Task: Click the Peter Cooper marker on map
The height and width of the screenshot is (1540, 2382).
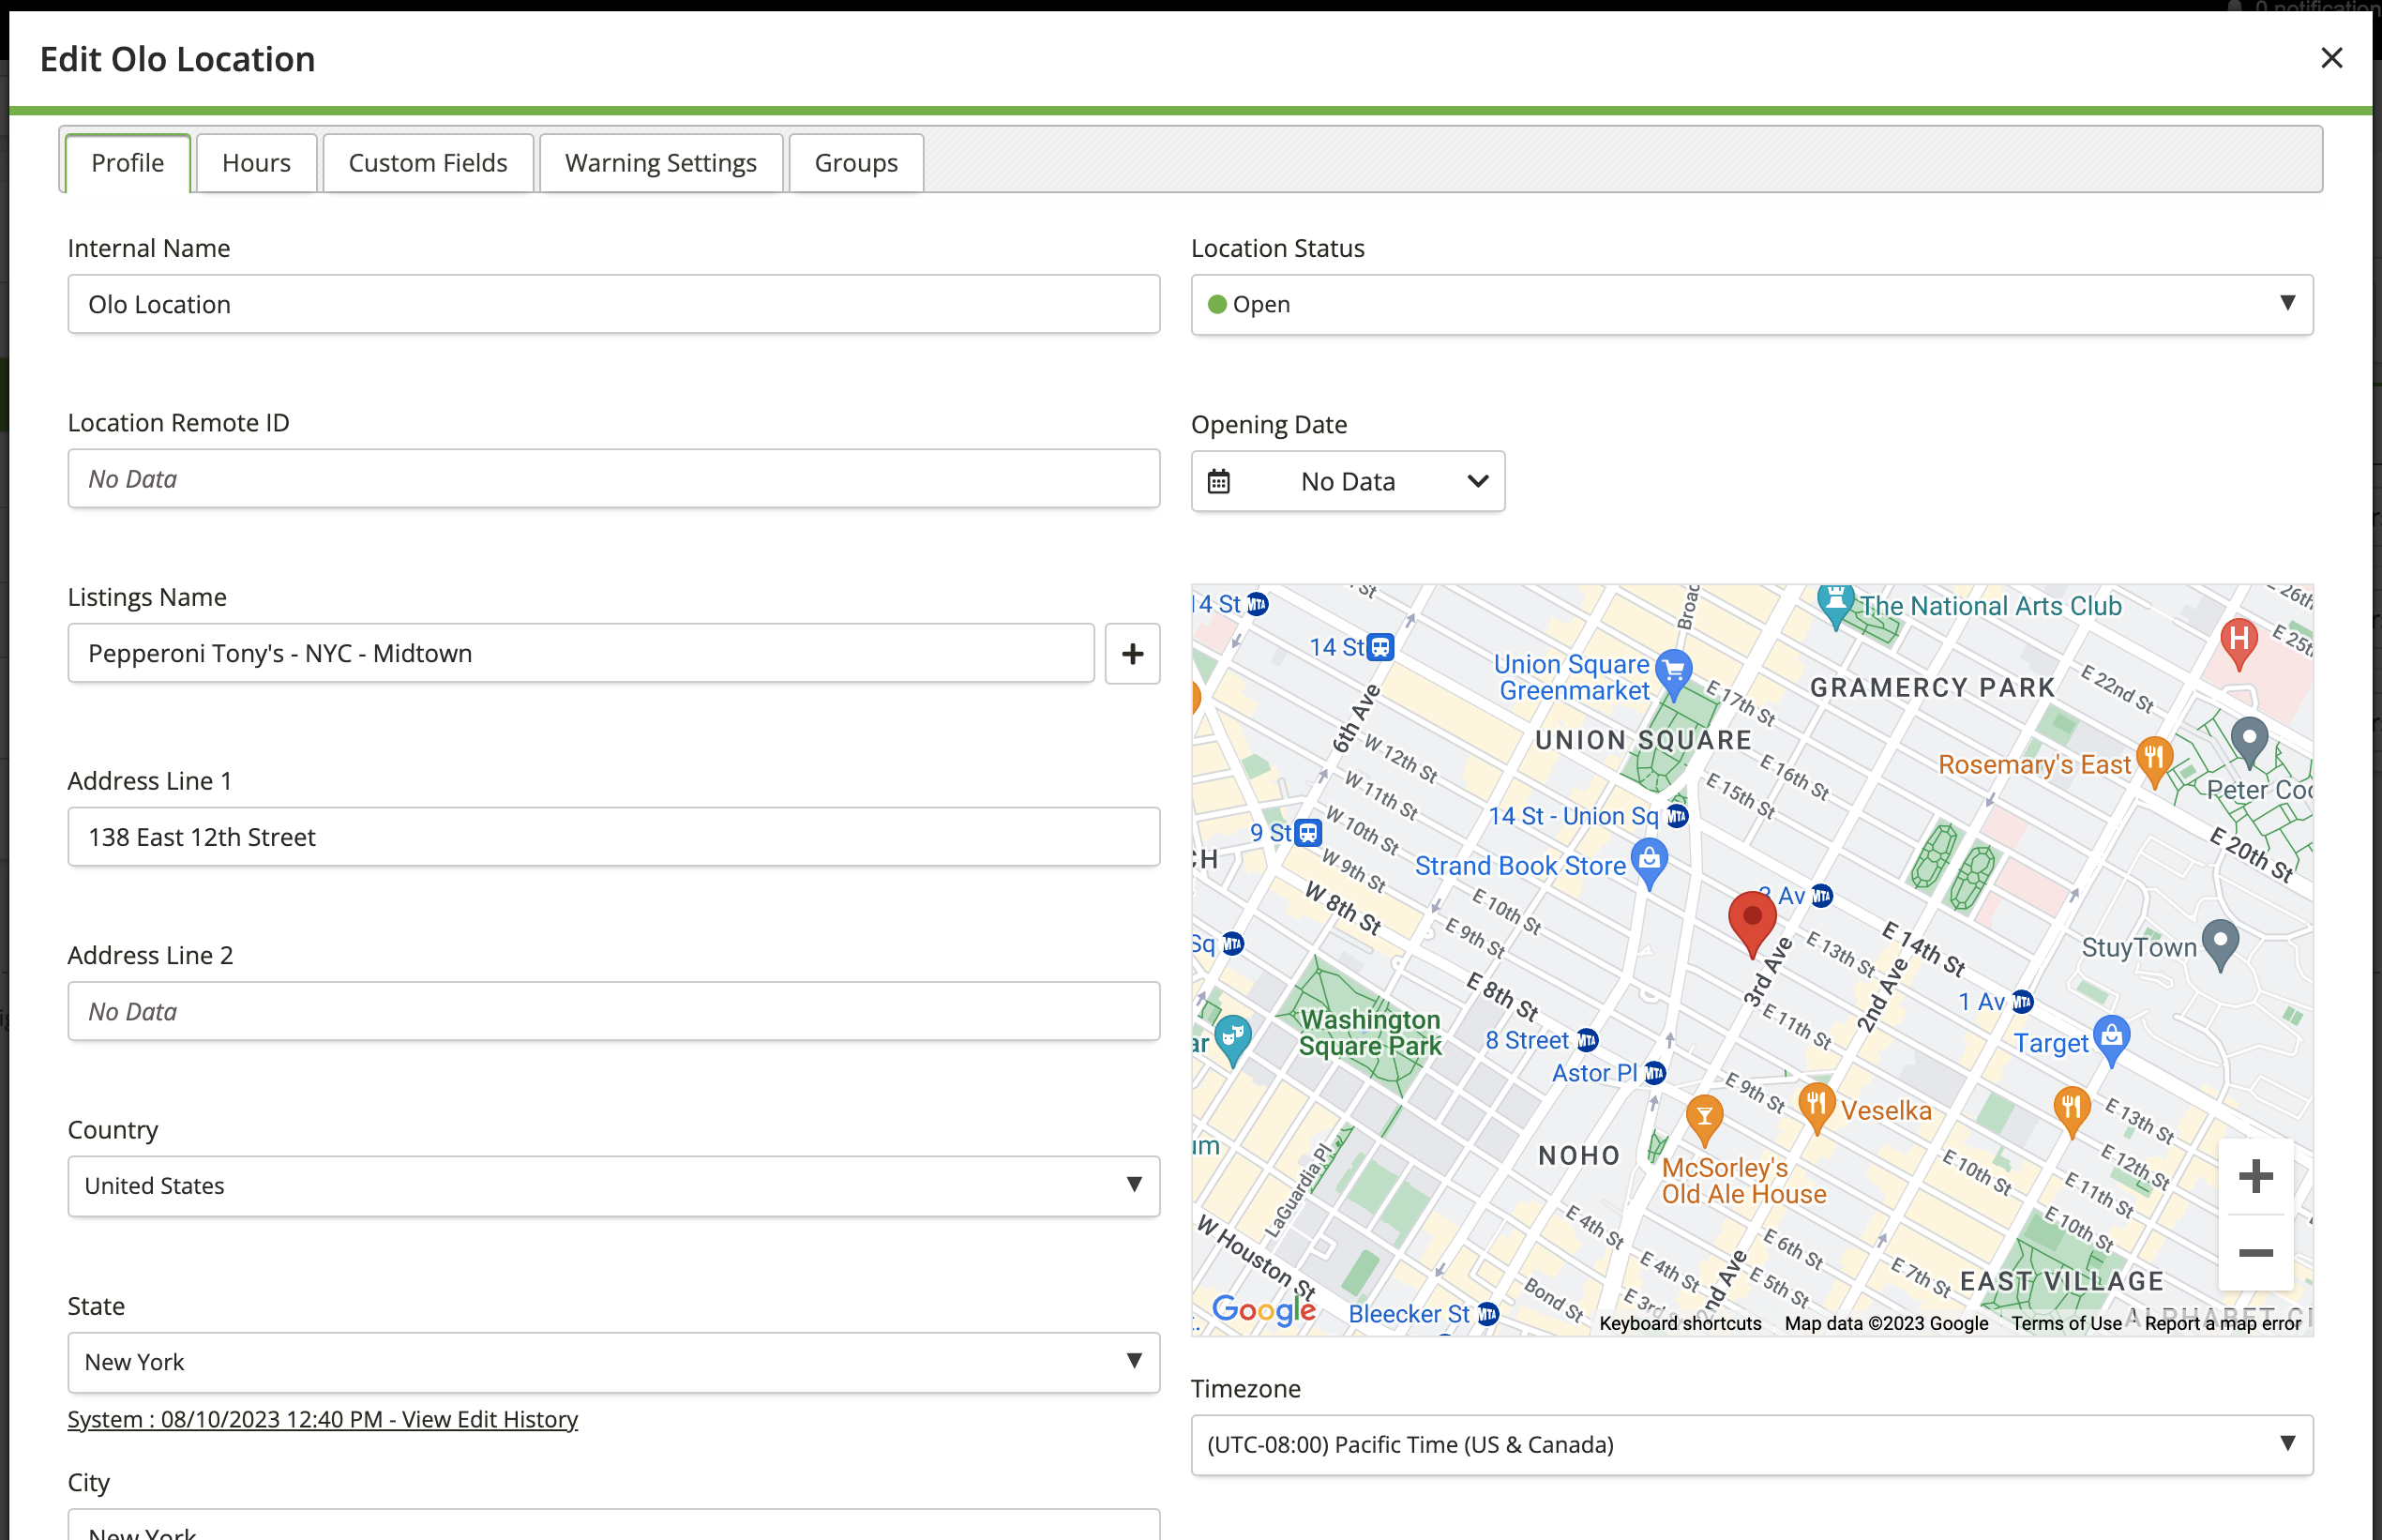Action: (2249, 742)
